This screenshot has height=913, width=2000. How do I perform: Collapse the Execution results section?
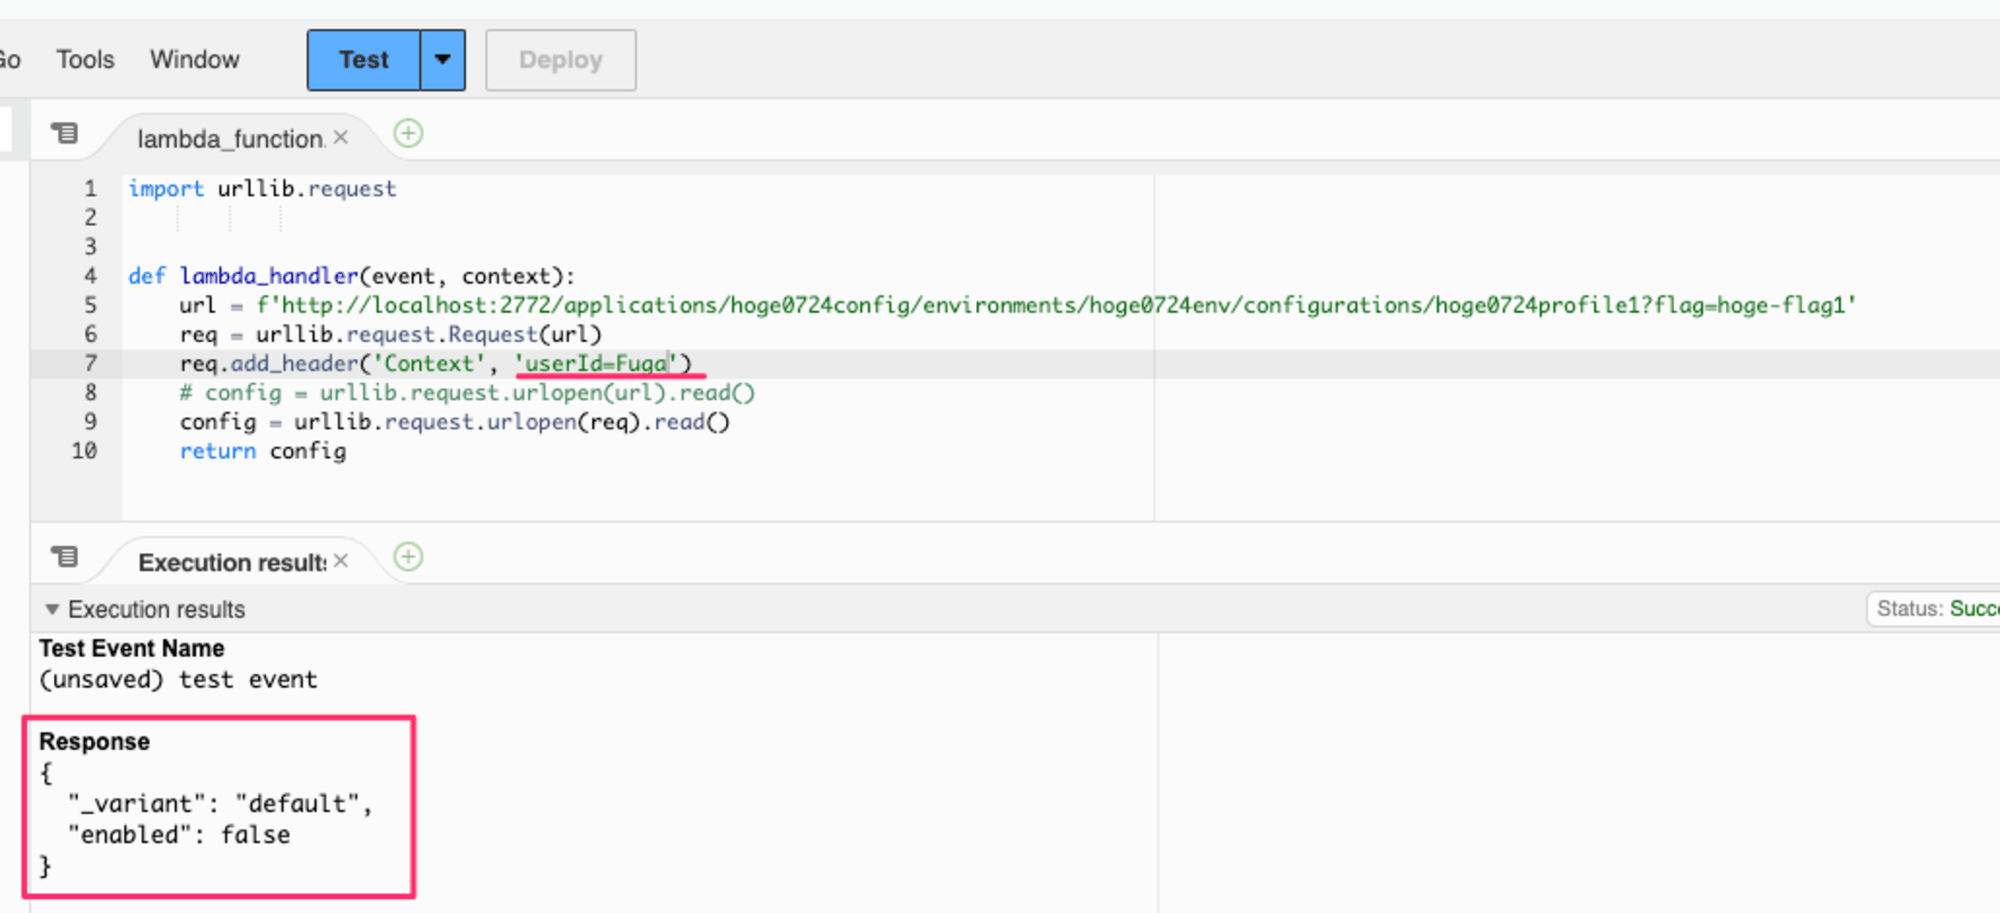coord(52,609)
